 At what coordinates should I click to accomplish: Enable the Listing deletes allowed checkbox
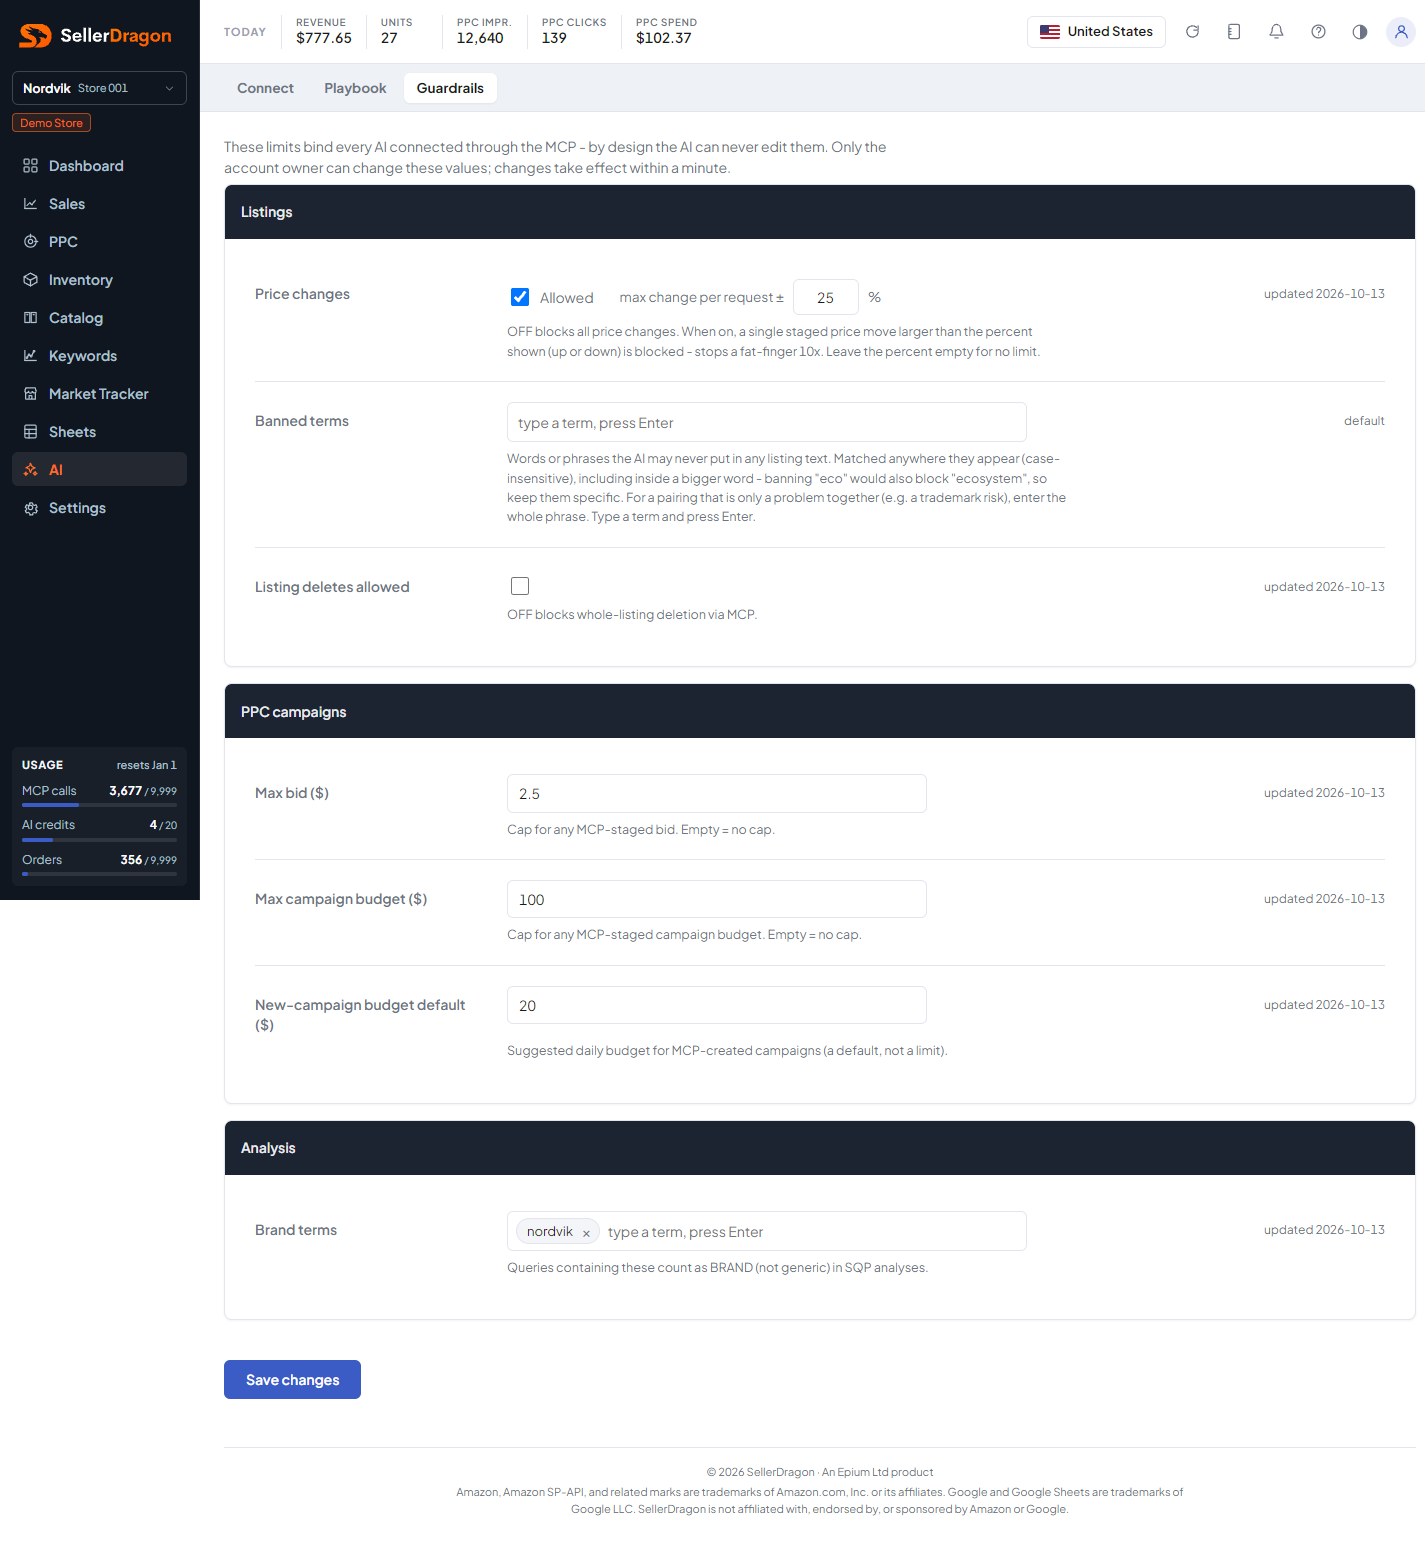click(520, 586)
